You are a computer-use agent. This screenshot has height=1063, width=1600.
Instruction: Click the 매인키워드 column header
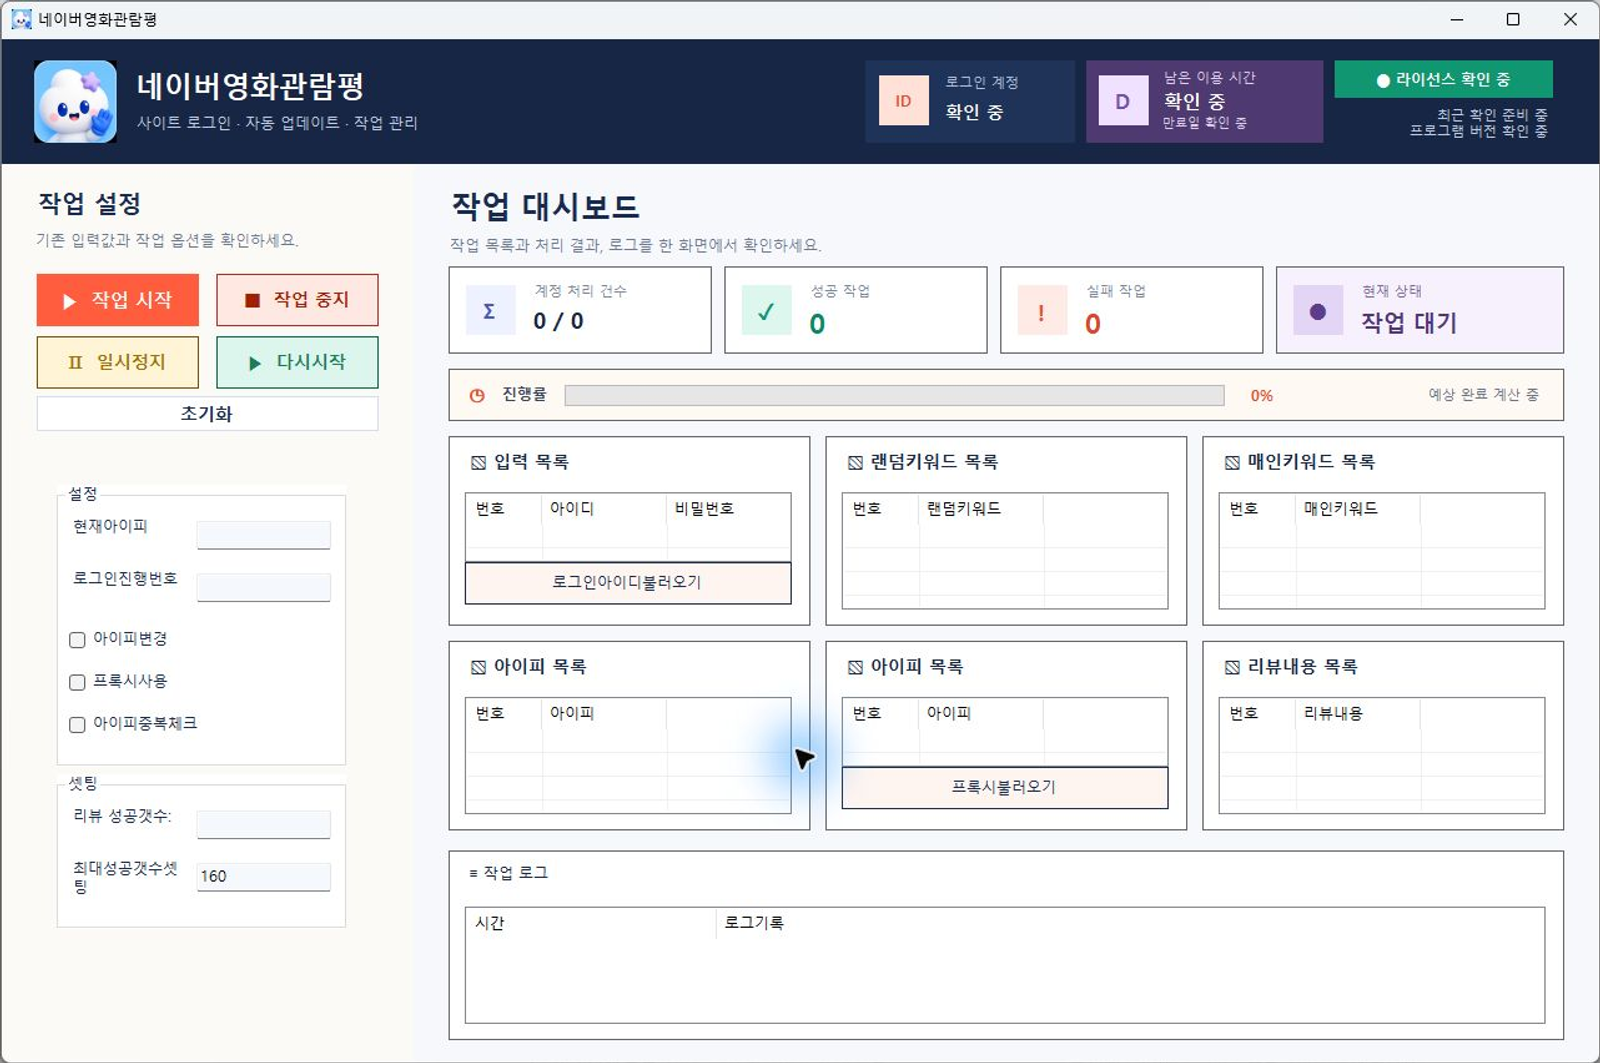[x=1358, y=509]
